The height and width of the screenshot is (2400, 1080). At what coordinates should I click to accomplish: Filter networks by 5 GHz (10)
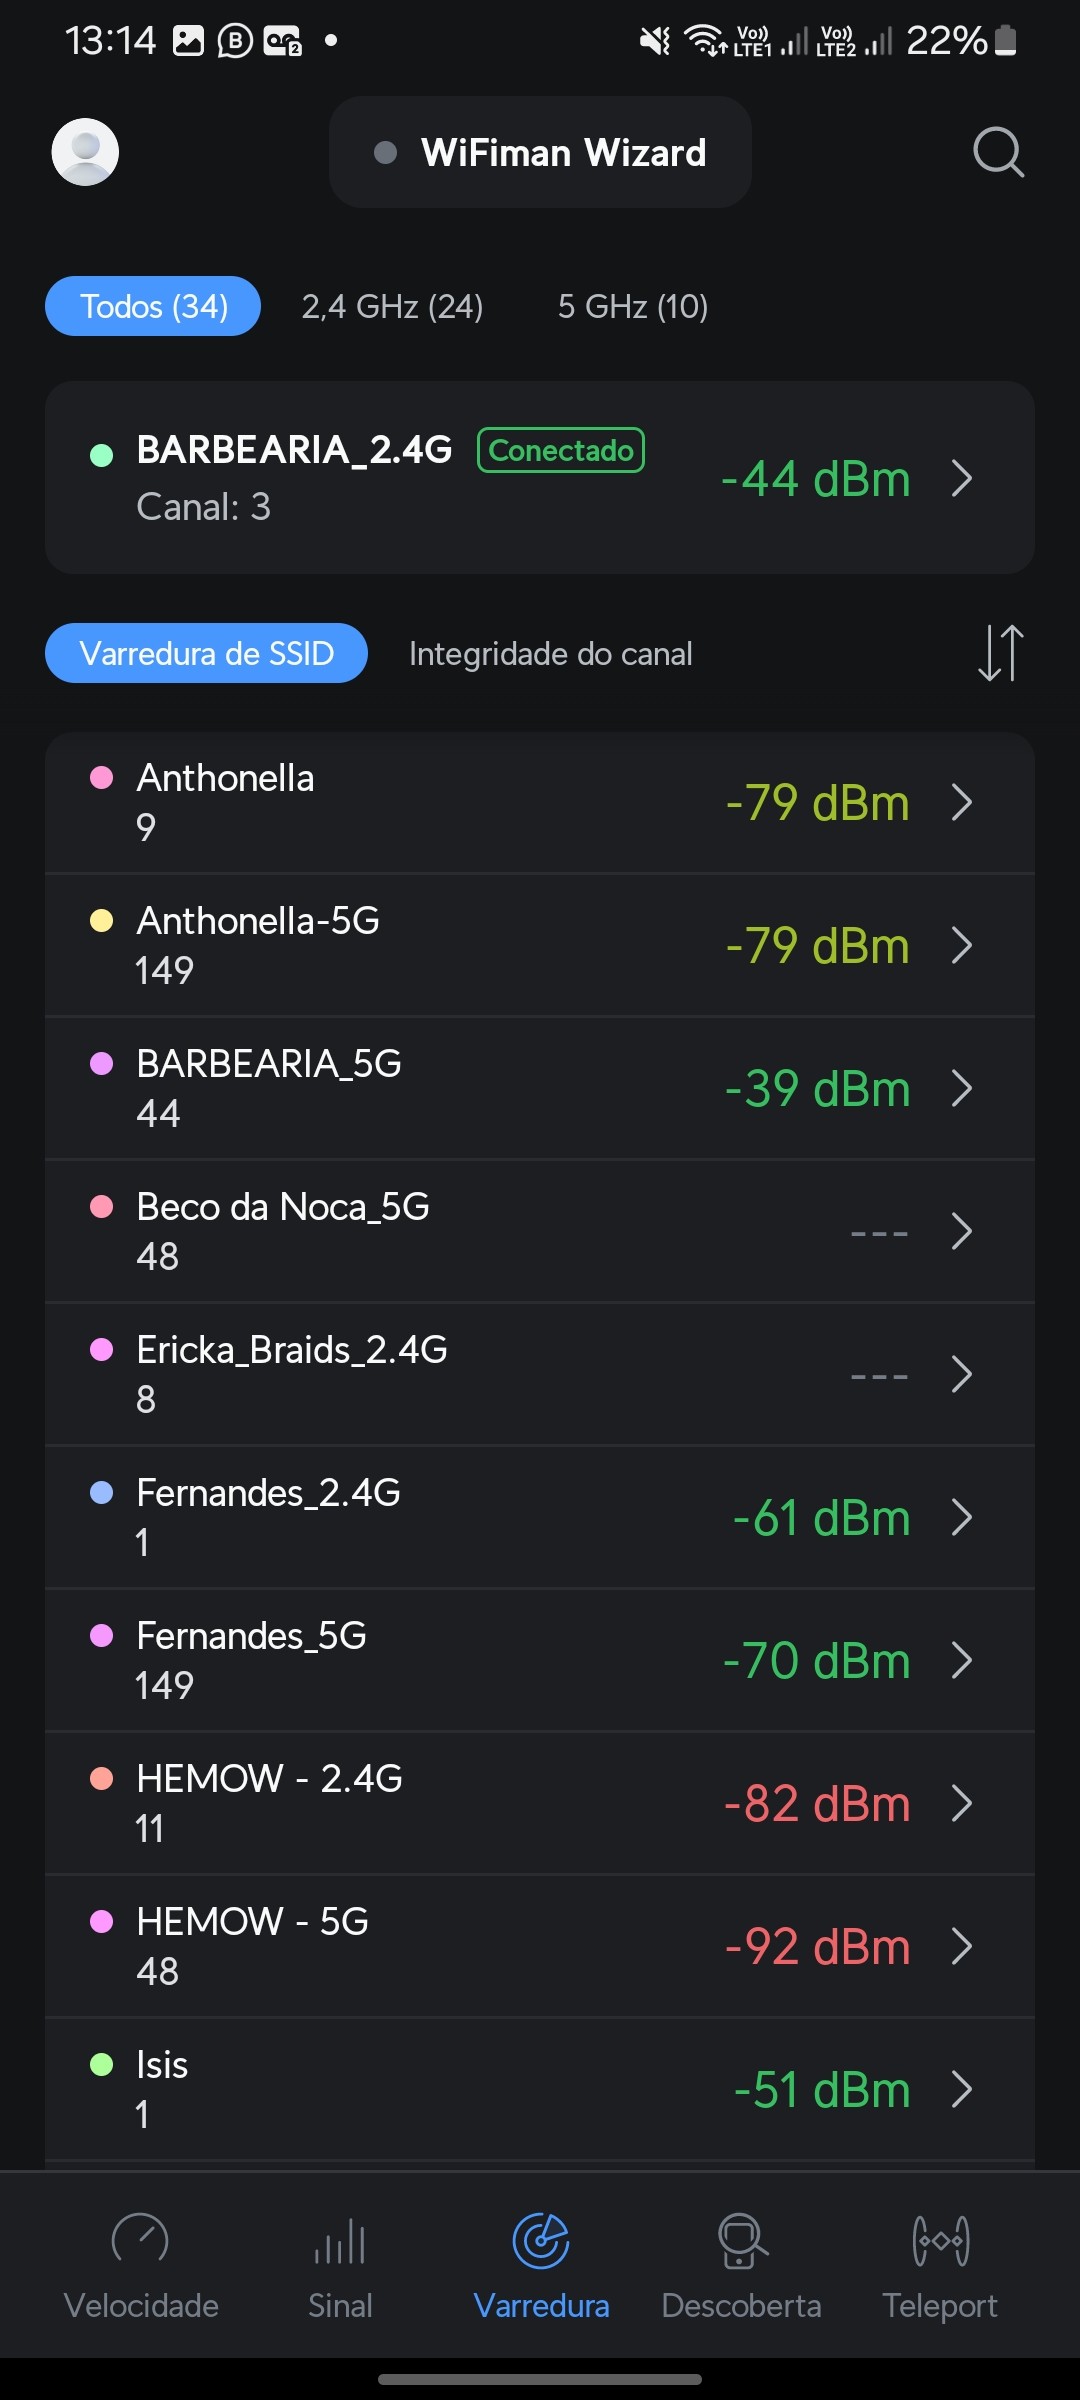(x=632, y=306)
